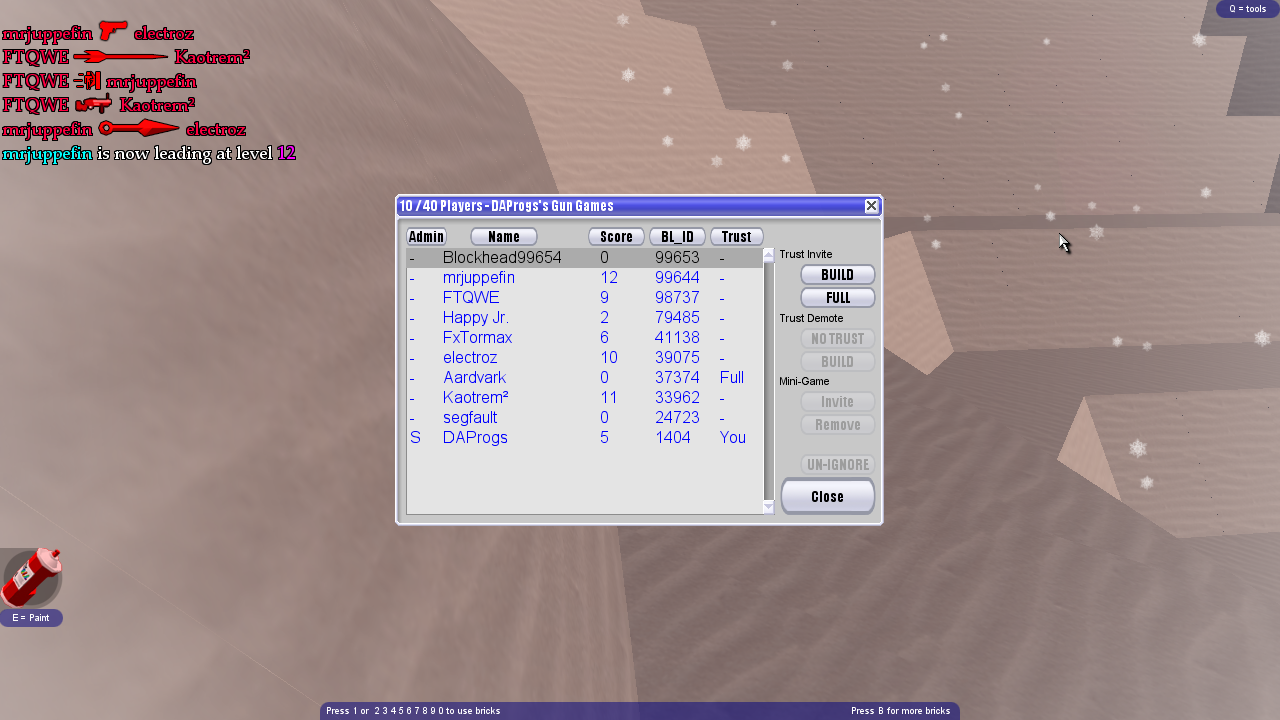The image size is (1280, 720).
Task: Select Blockhead99654 in the player list
Action: pyautogui.click(x=584, y=258)
